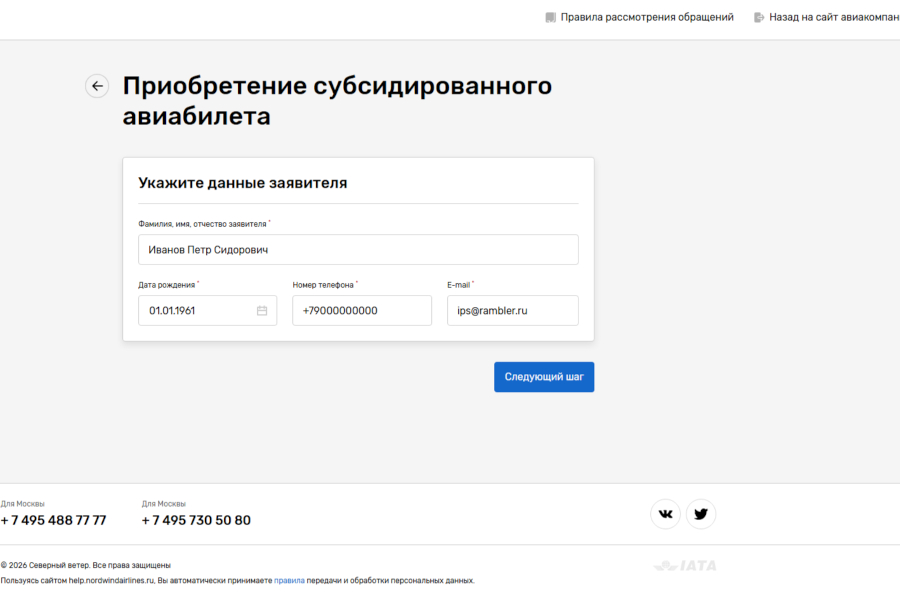
Task: Open the Twitter social media icon
Action: [701, 513]
